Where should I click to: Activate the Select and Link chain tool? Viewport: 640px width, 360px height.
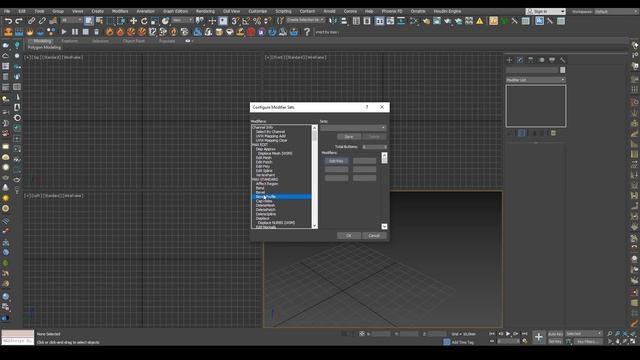[x=31, y=20]
